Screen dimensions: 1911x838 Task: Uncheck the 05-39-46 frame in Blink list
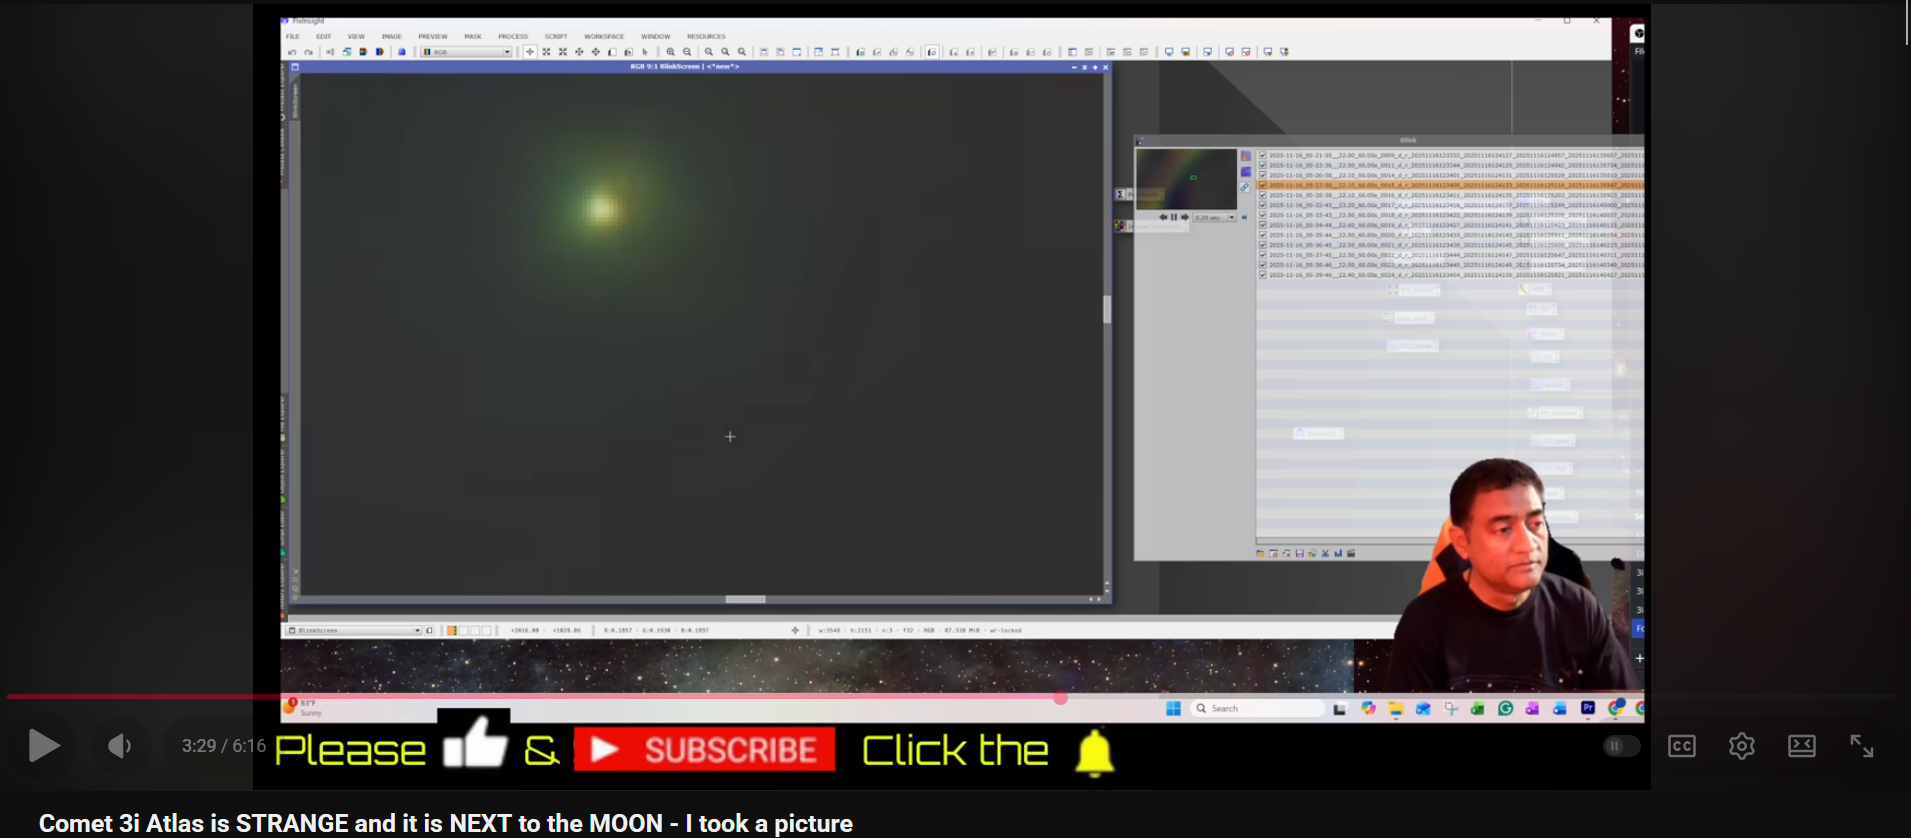point(1263,275)
